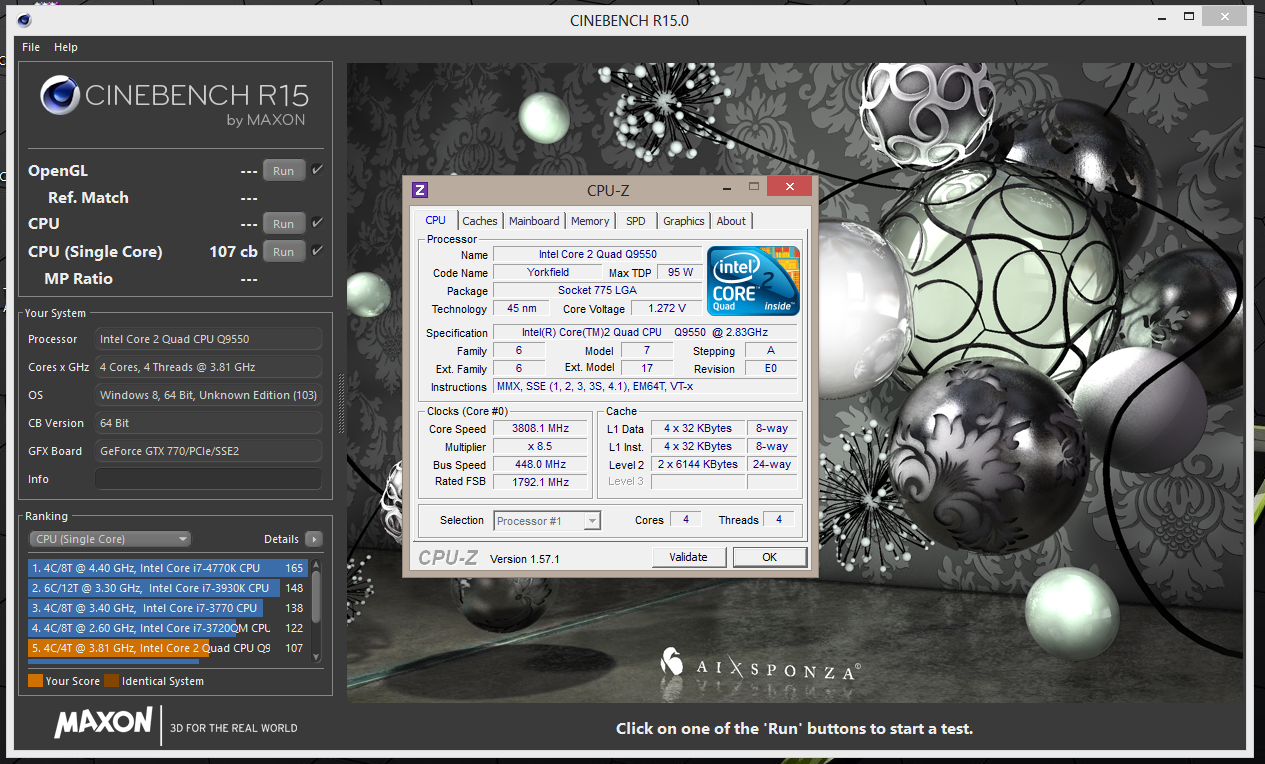Click the Info input field
Screen dimensions: 1265x764
(208, 479)
